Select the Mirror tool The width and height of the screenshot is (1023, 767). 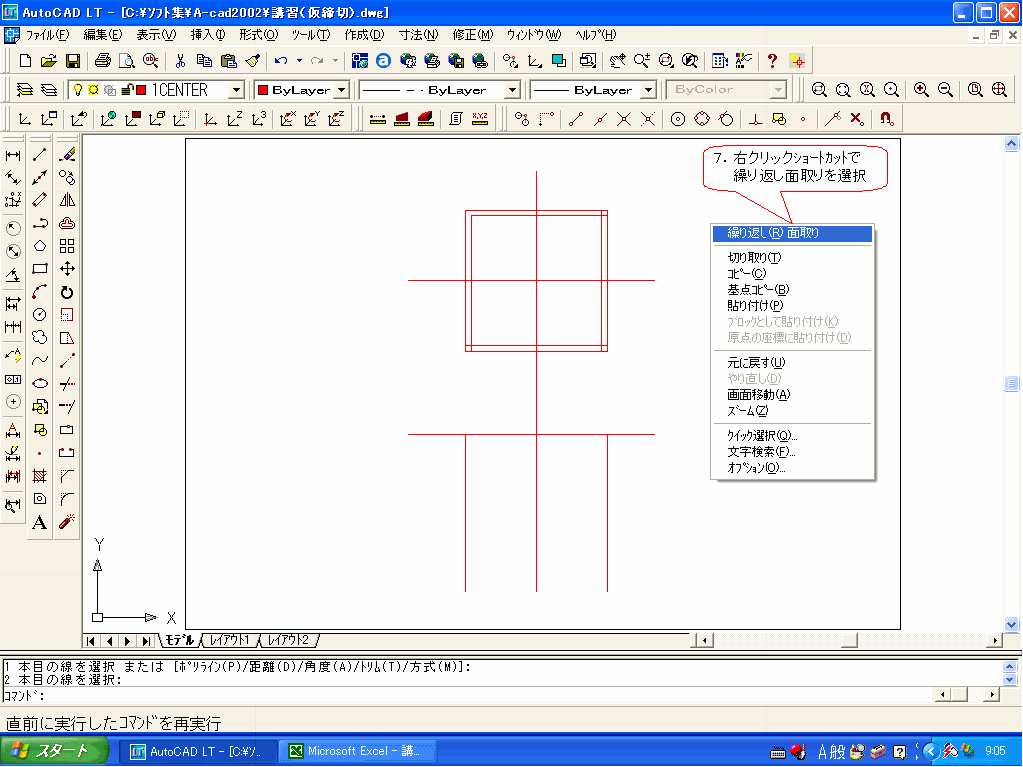click(x=67, y=200)
